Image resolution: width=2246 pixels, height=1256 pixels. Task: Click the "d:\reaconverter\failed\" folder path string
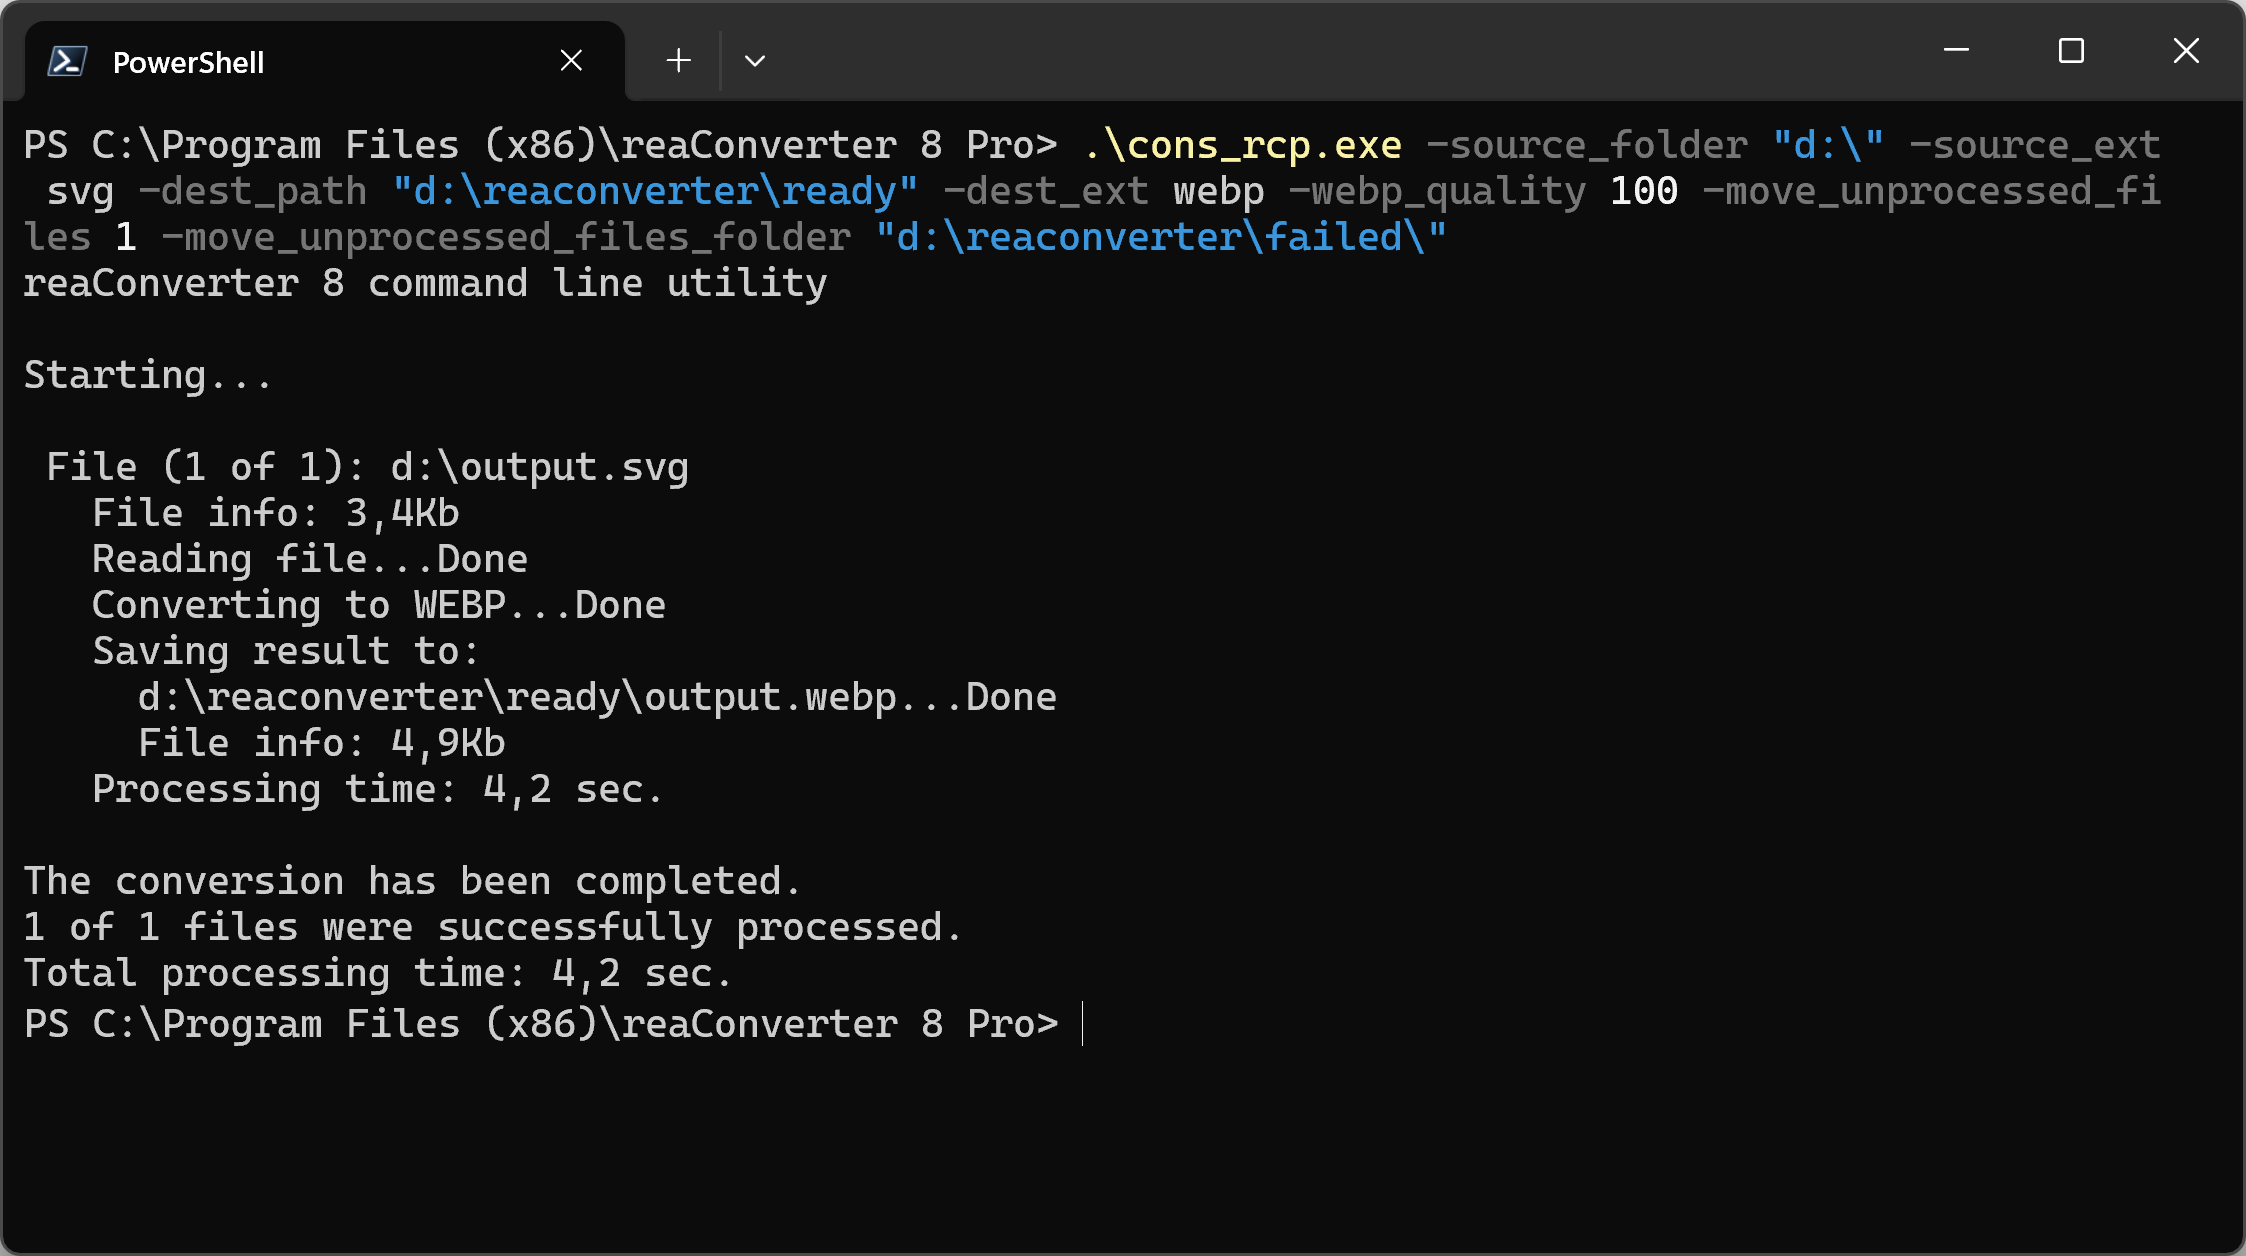click(1161, 238)
